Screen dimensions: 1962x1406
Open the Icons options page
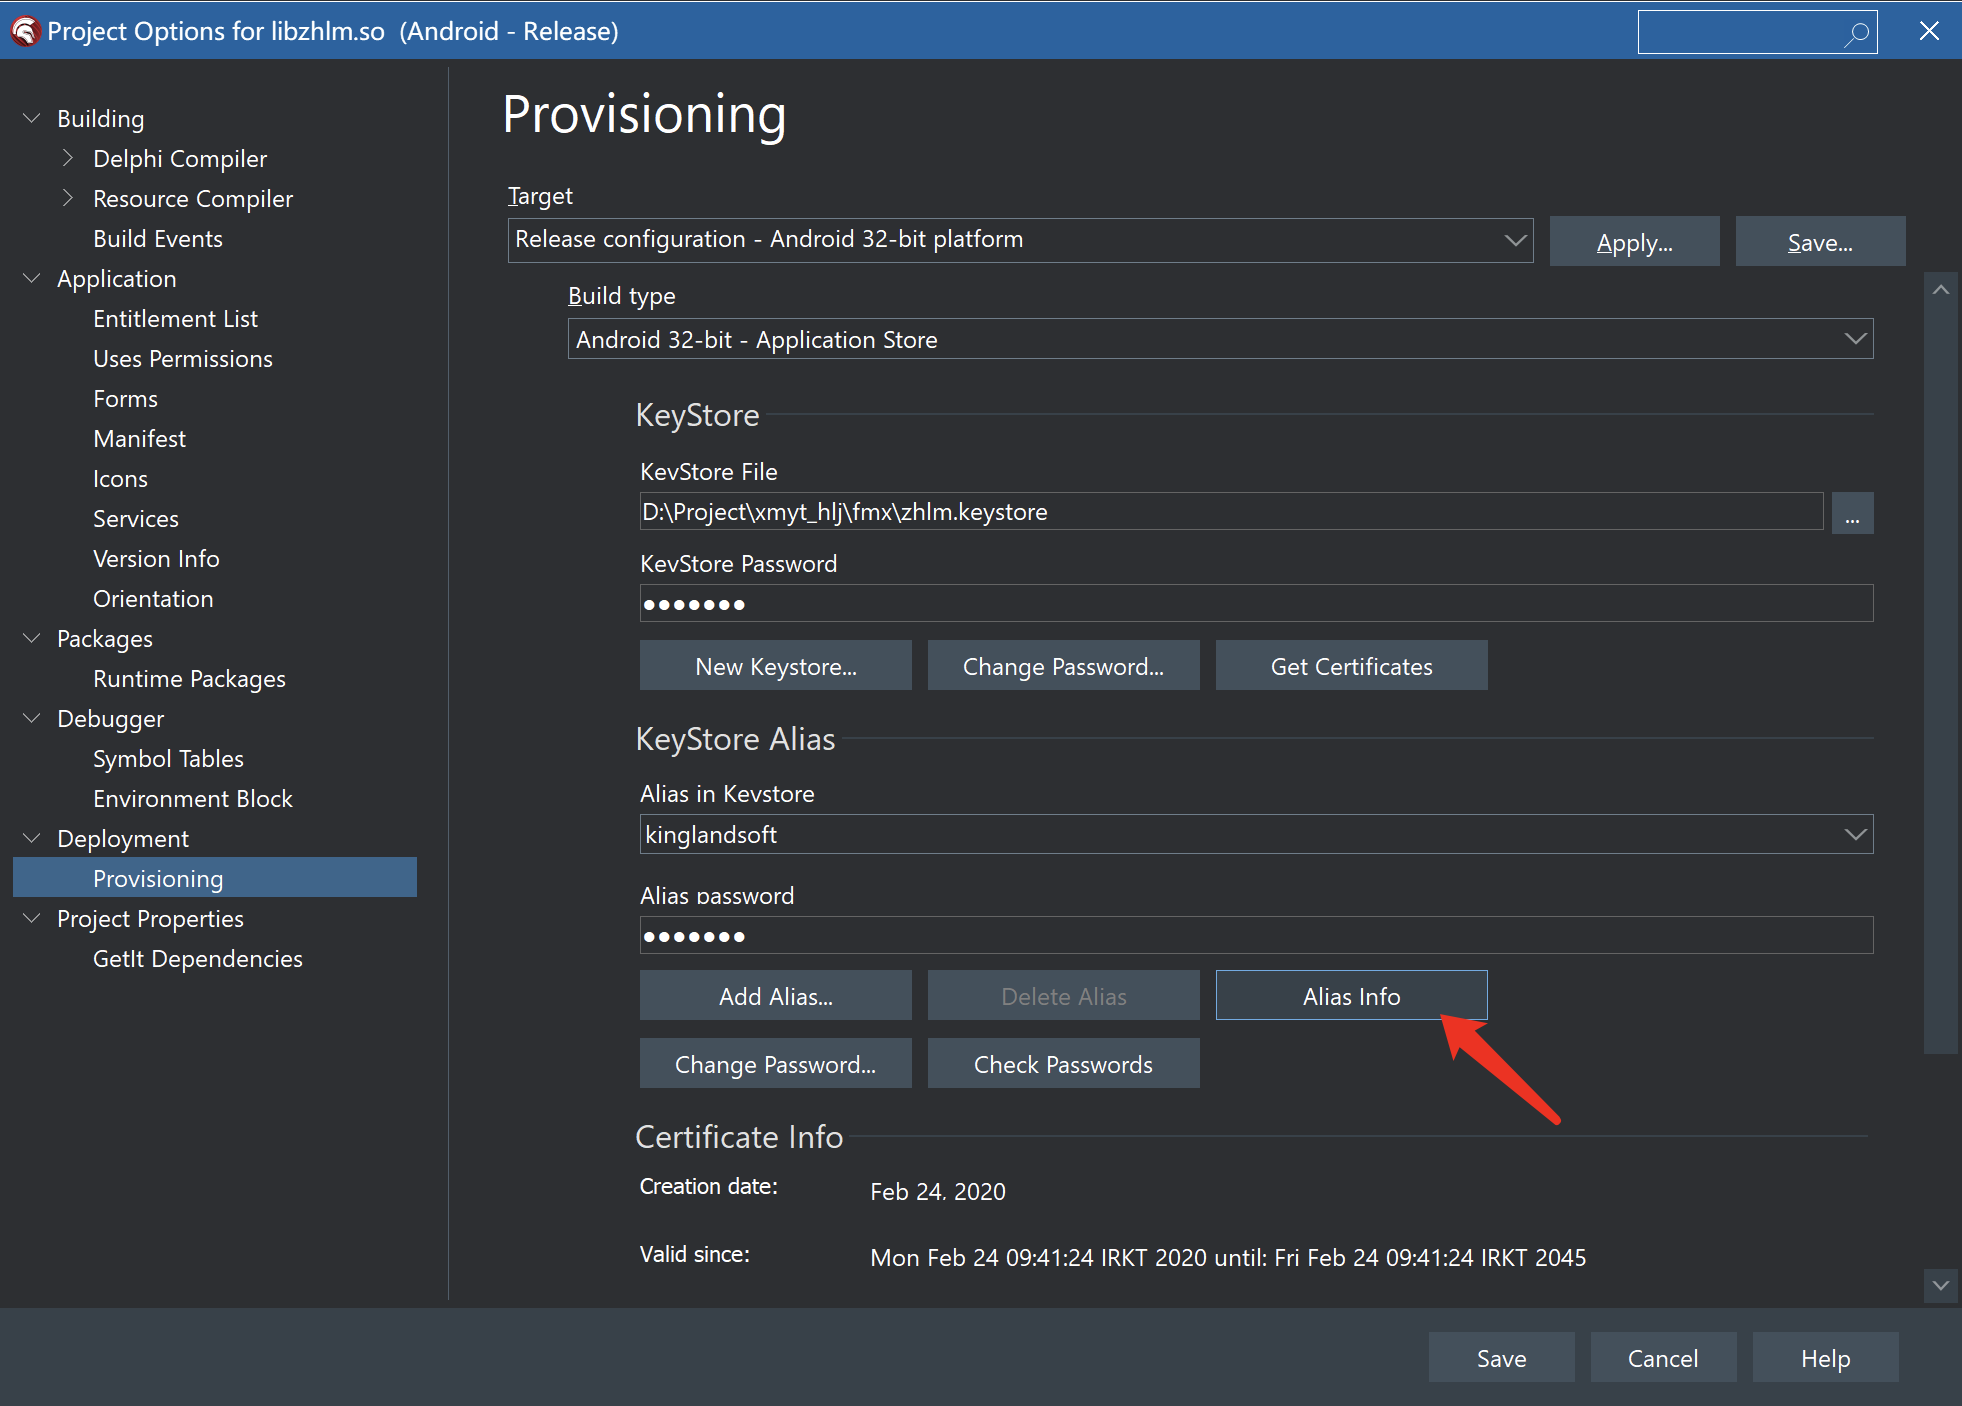pos(120,479)
